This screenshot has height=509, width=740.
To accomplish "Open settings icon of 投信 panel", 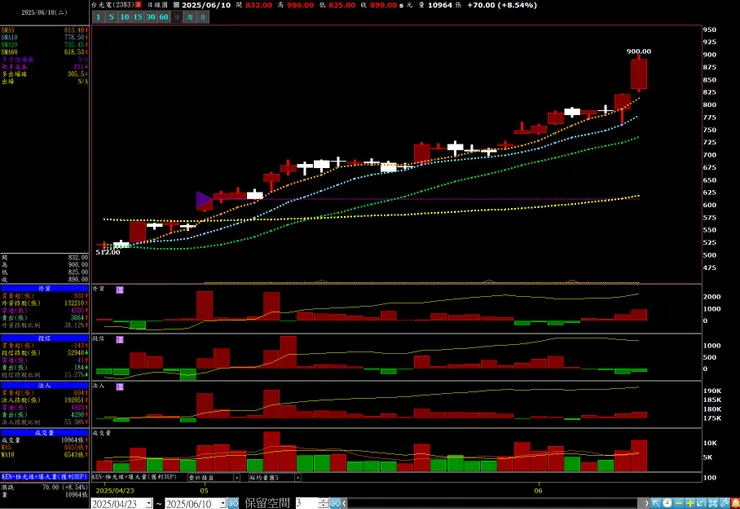I will click(120, 340).
